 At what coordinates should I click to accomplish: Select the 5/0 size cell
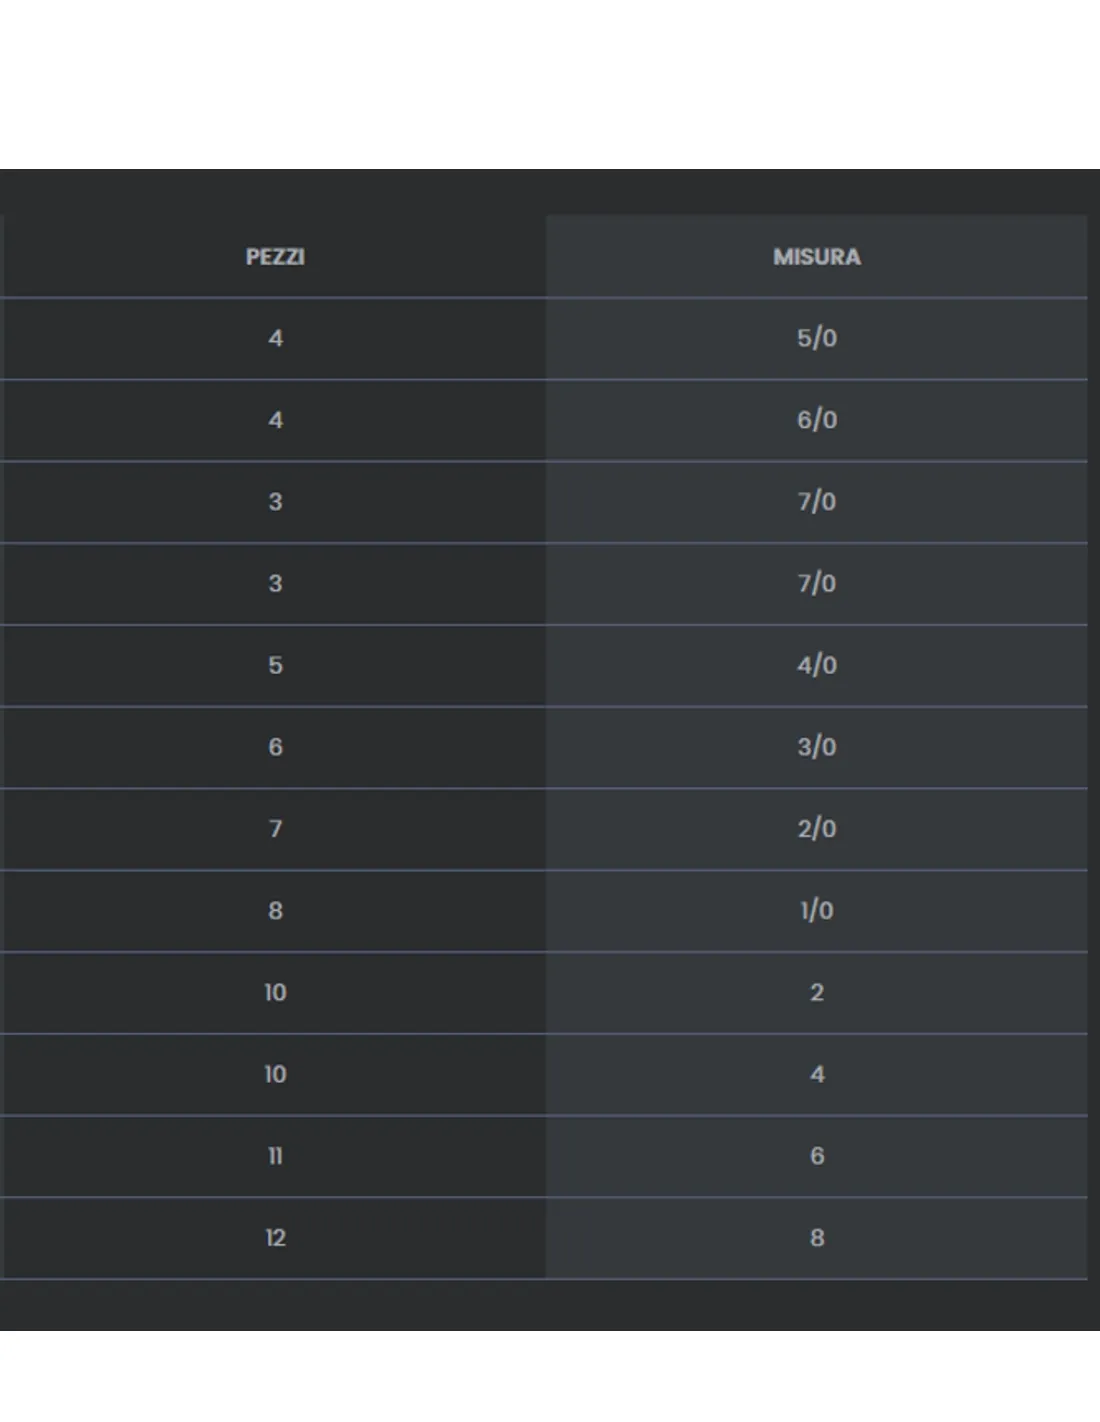click(x=816, y=338)
